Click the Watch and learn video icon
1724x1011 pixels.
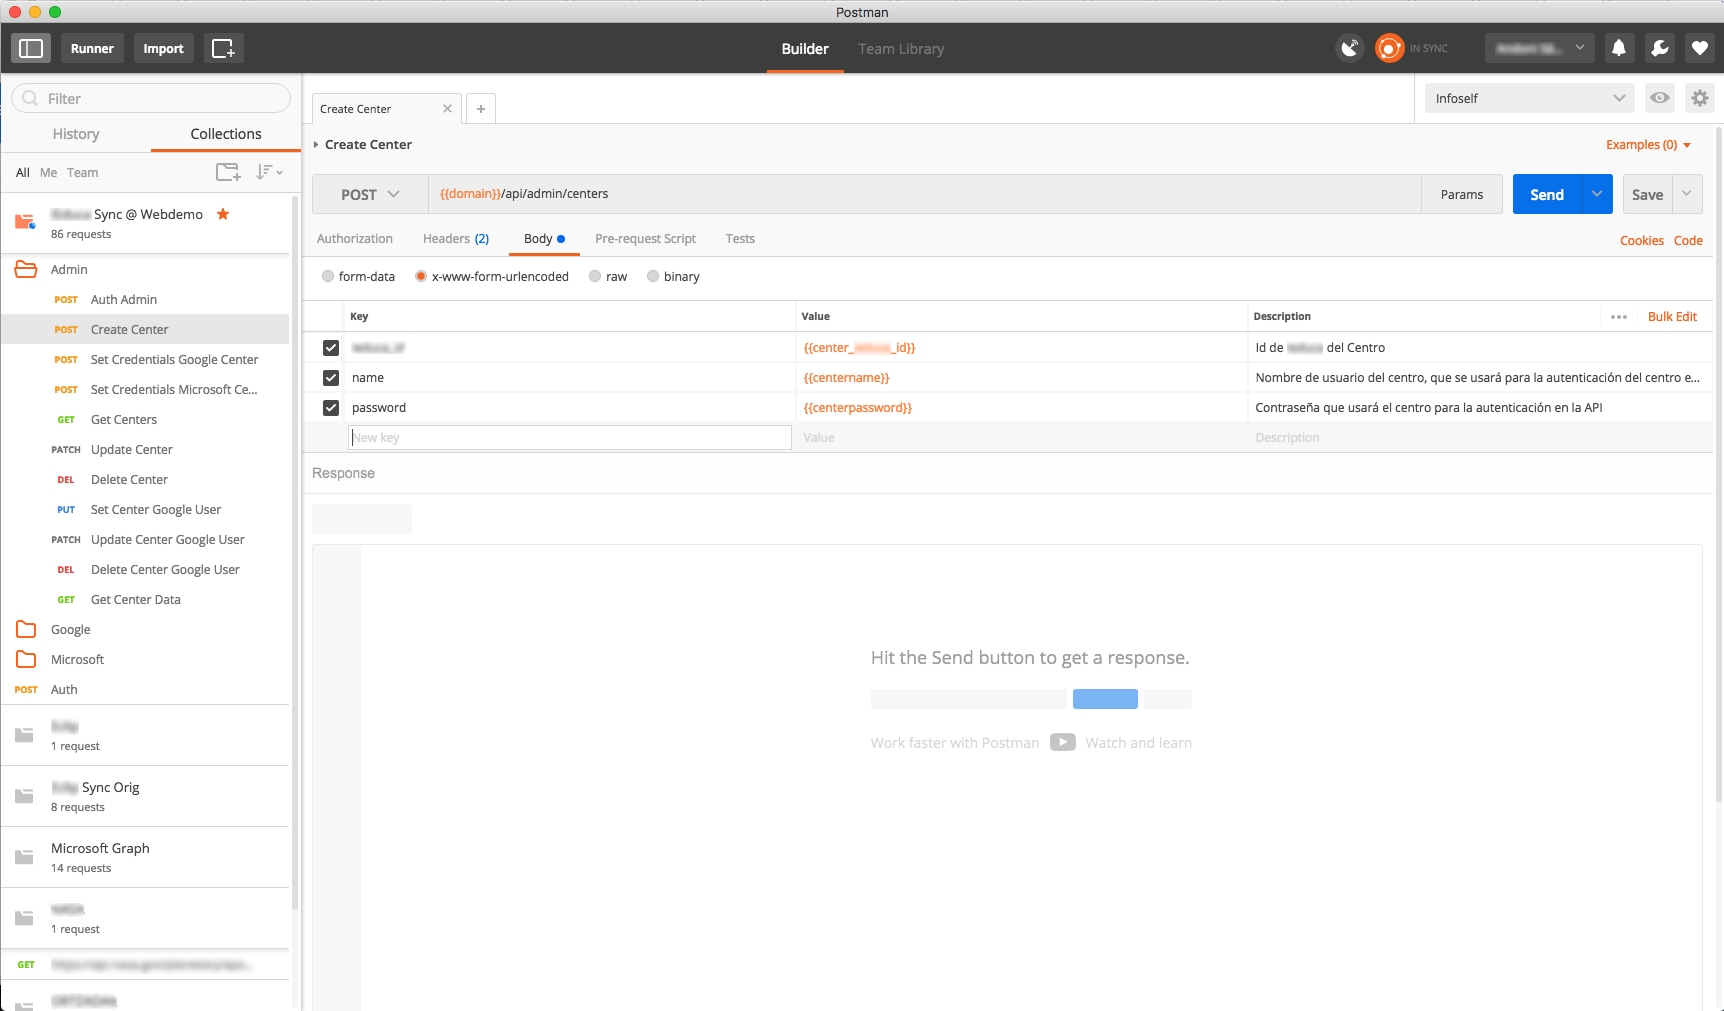[1063, 742]
